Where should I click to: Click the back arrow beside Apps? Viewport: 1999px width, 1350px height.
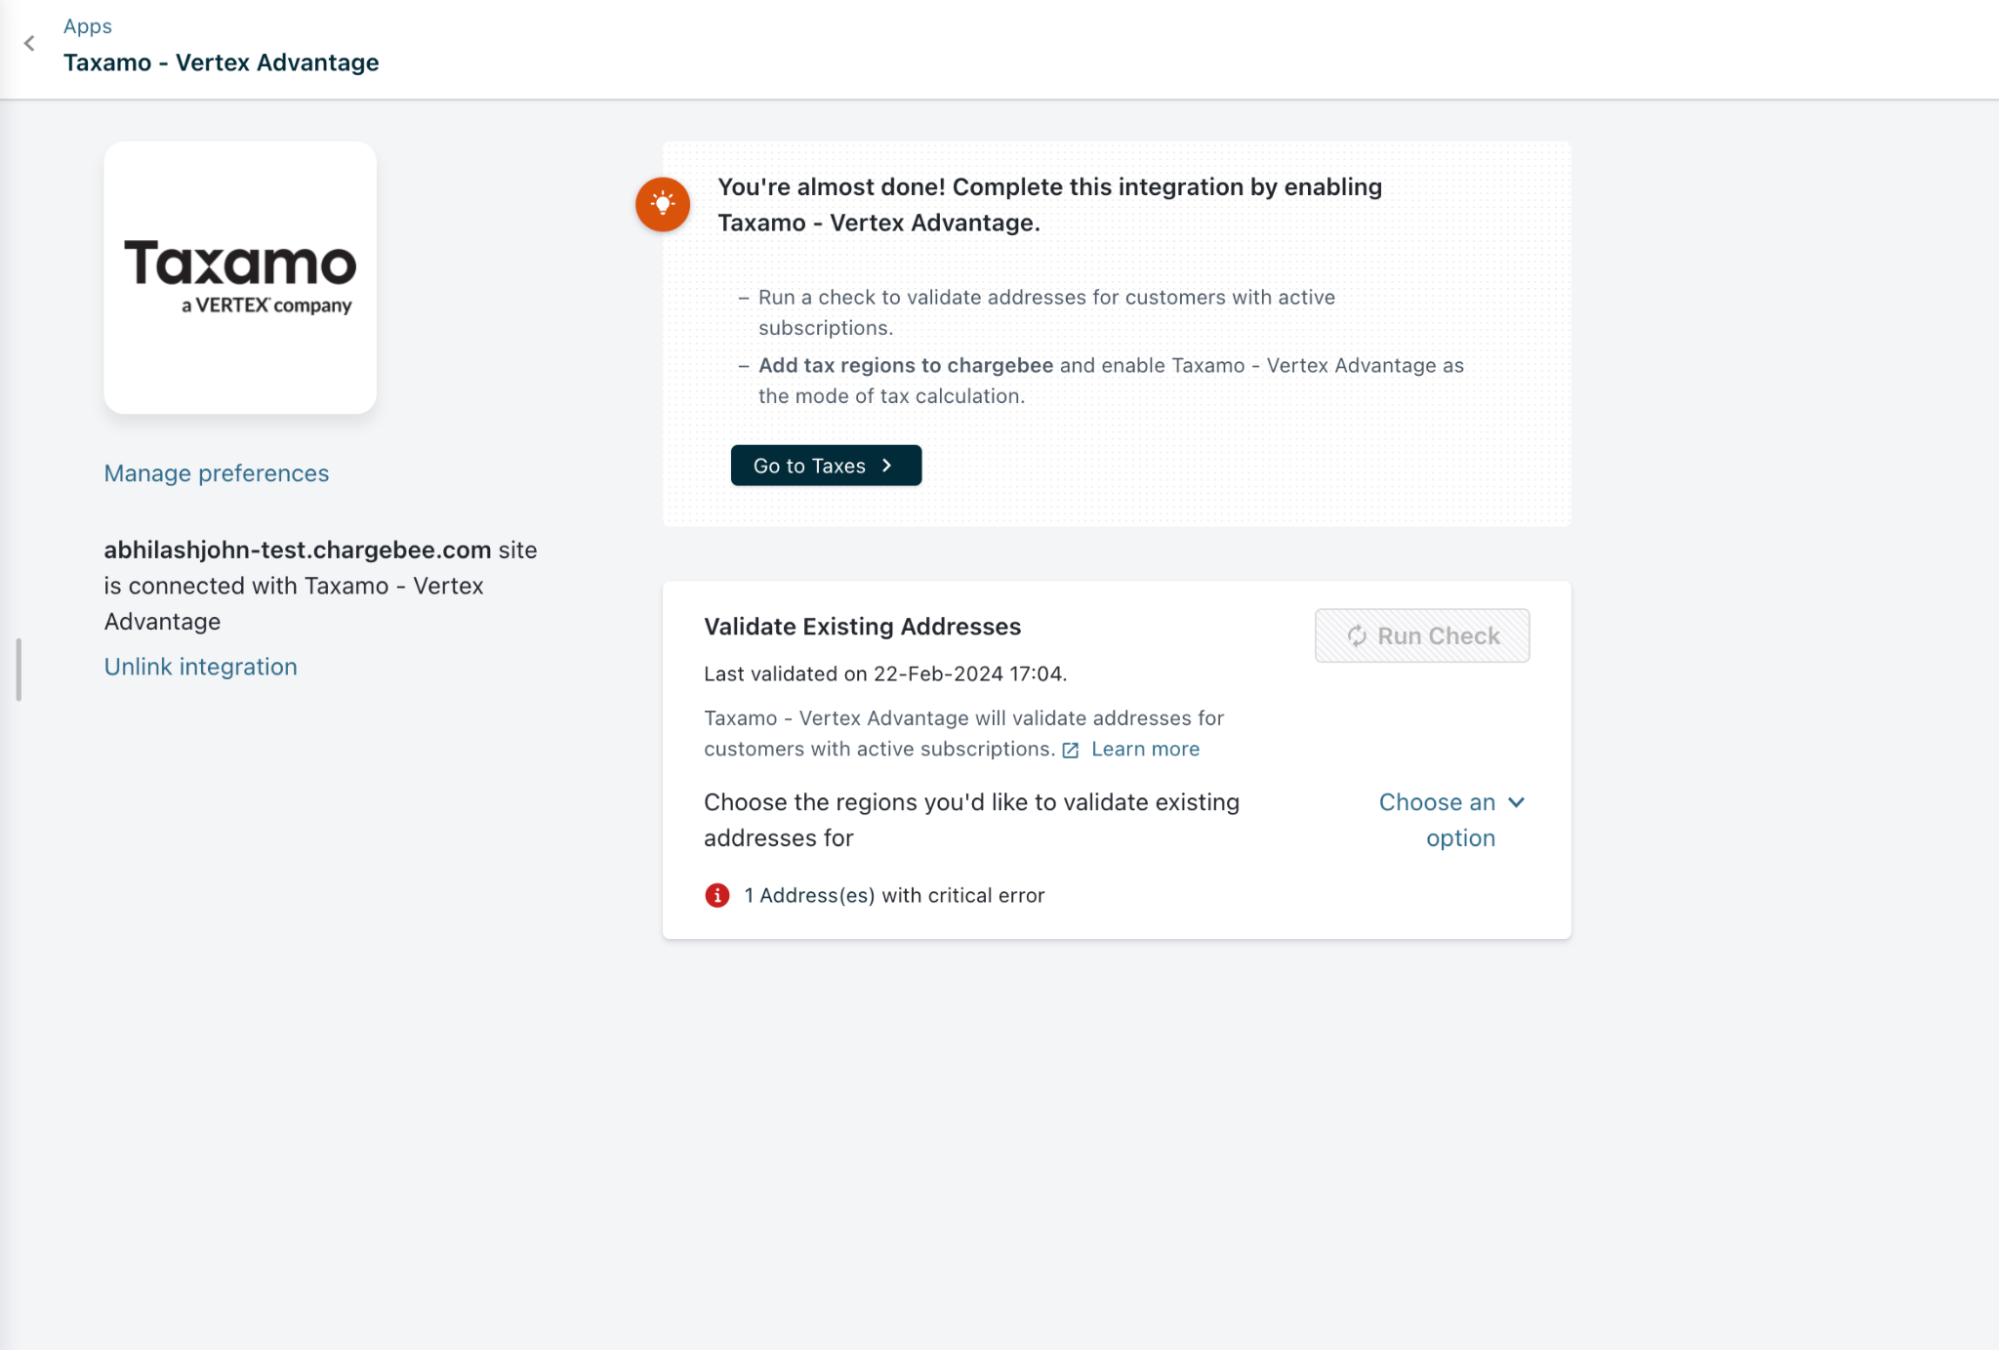click(x=29, y=43)
